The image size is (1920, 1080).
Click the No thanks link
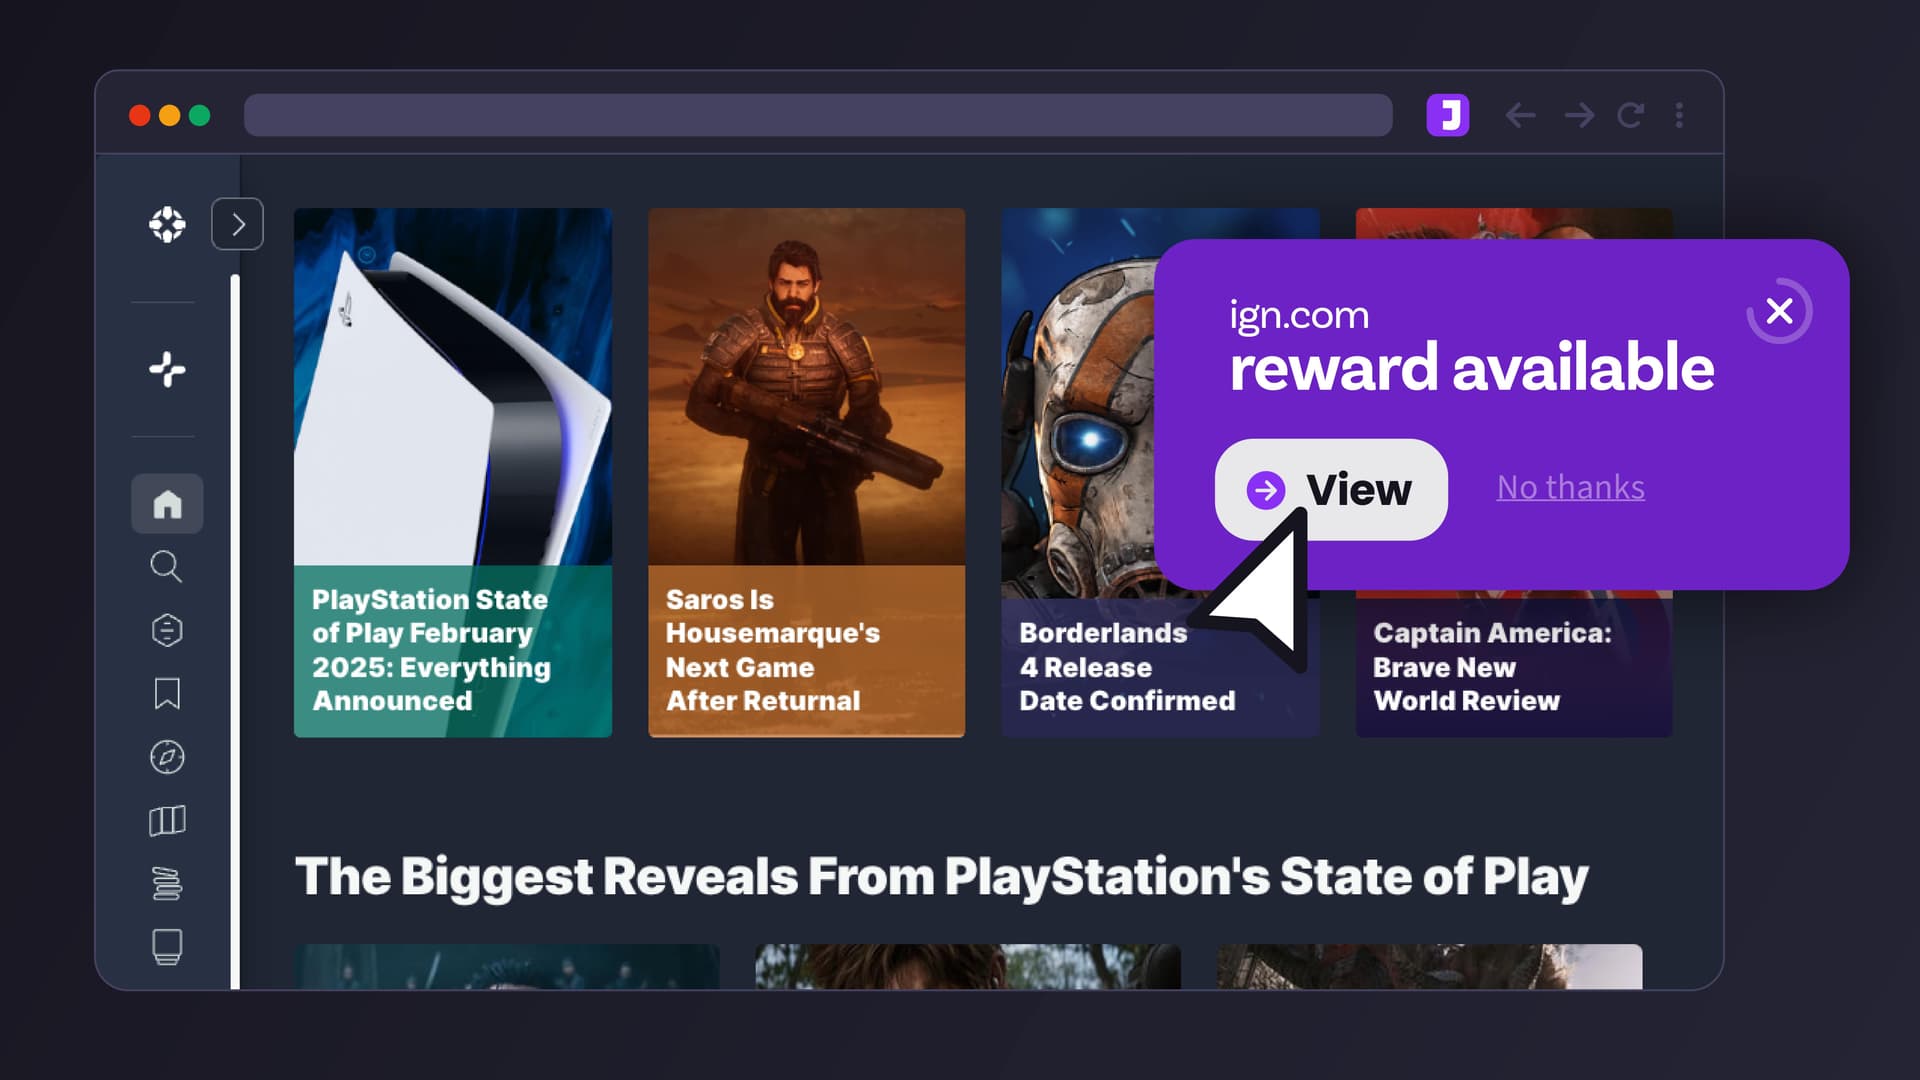coord(1570,488)
